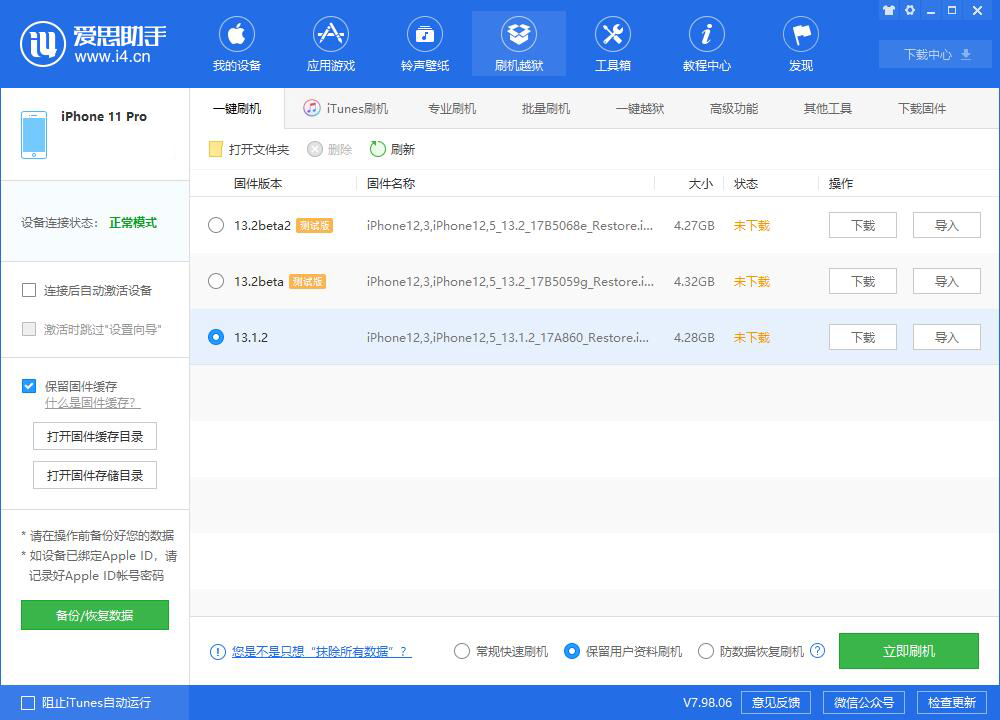Open the 发现 discover page

[800, 43]
